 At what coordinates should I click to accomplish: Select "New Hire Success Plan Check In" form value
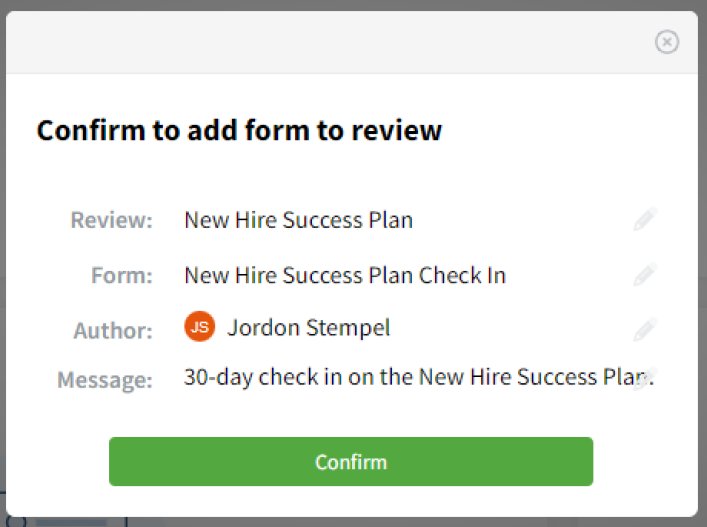point(345,275)
